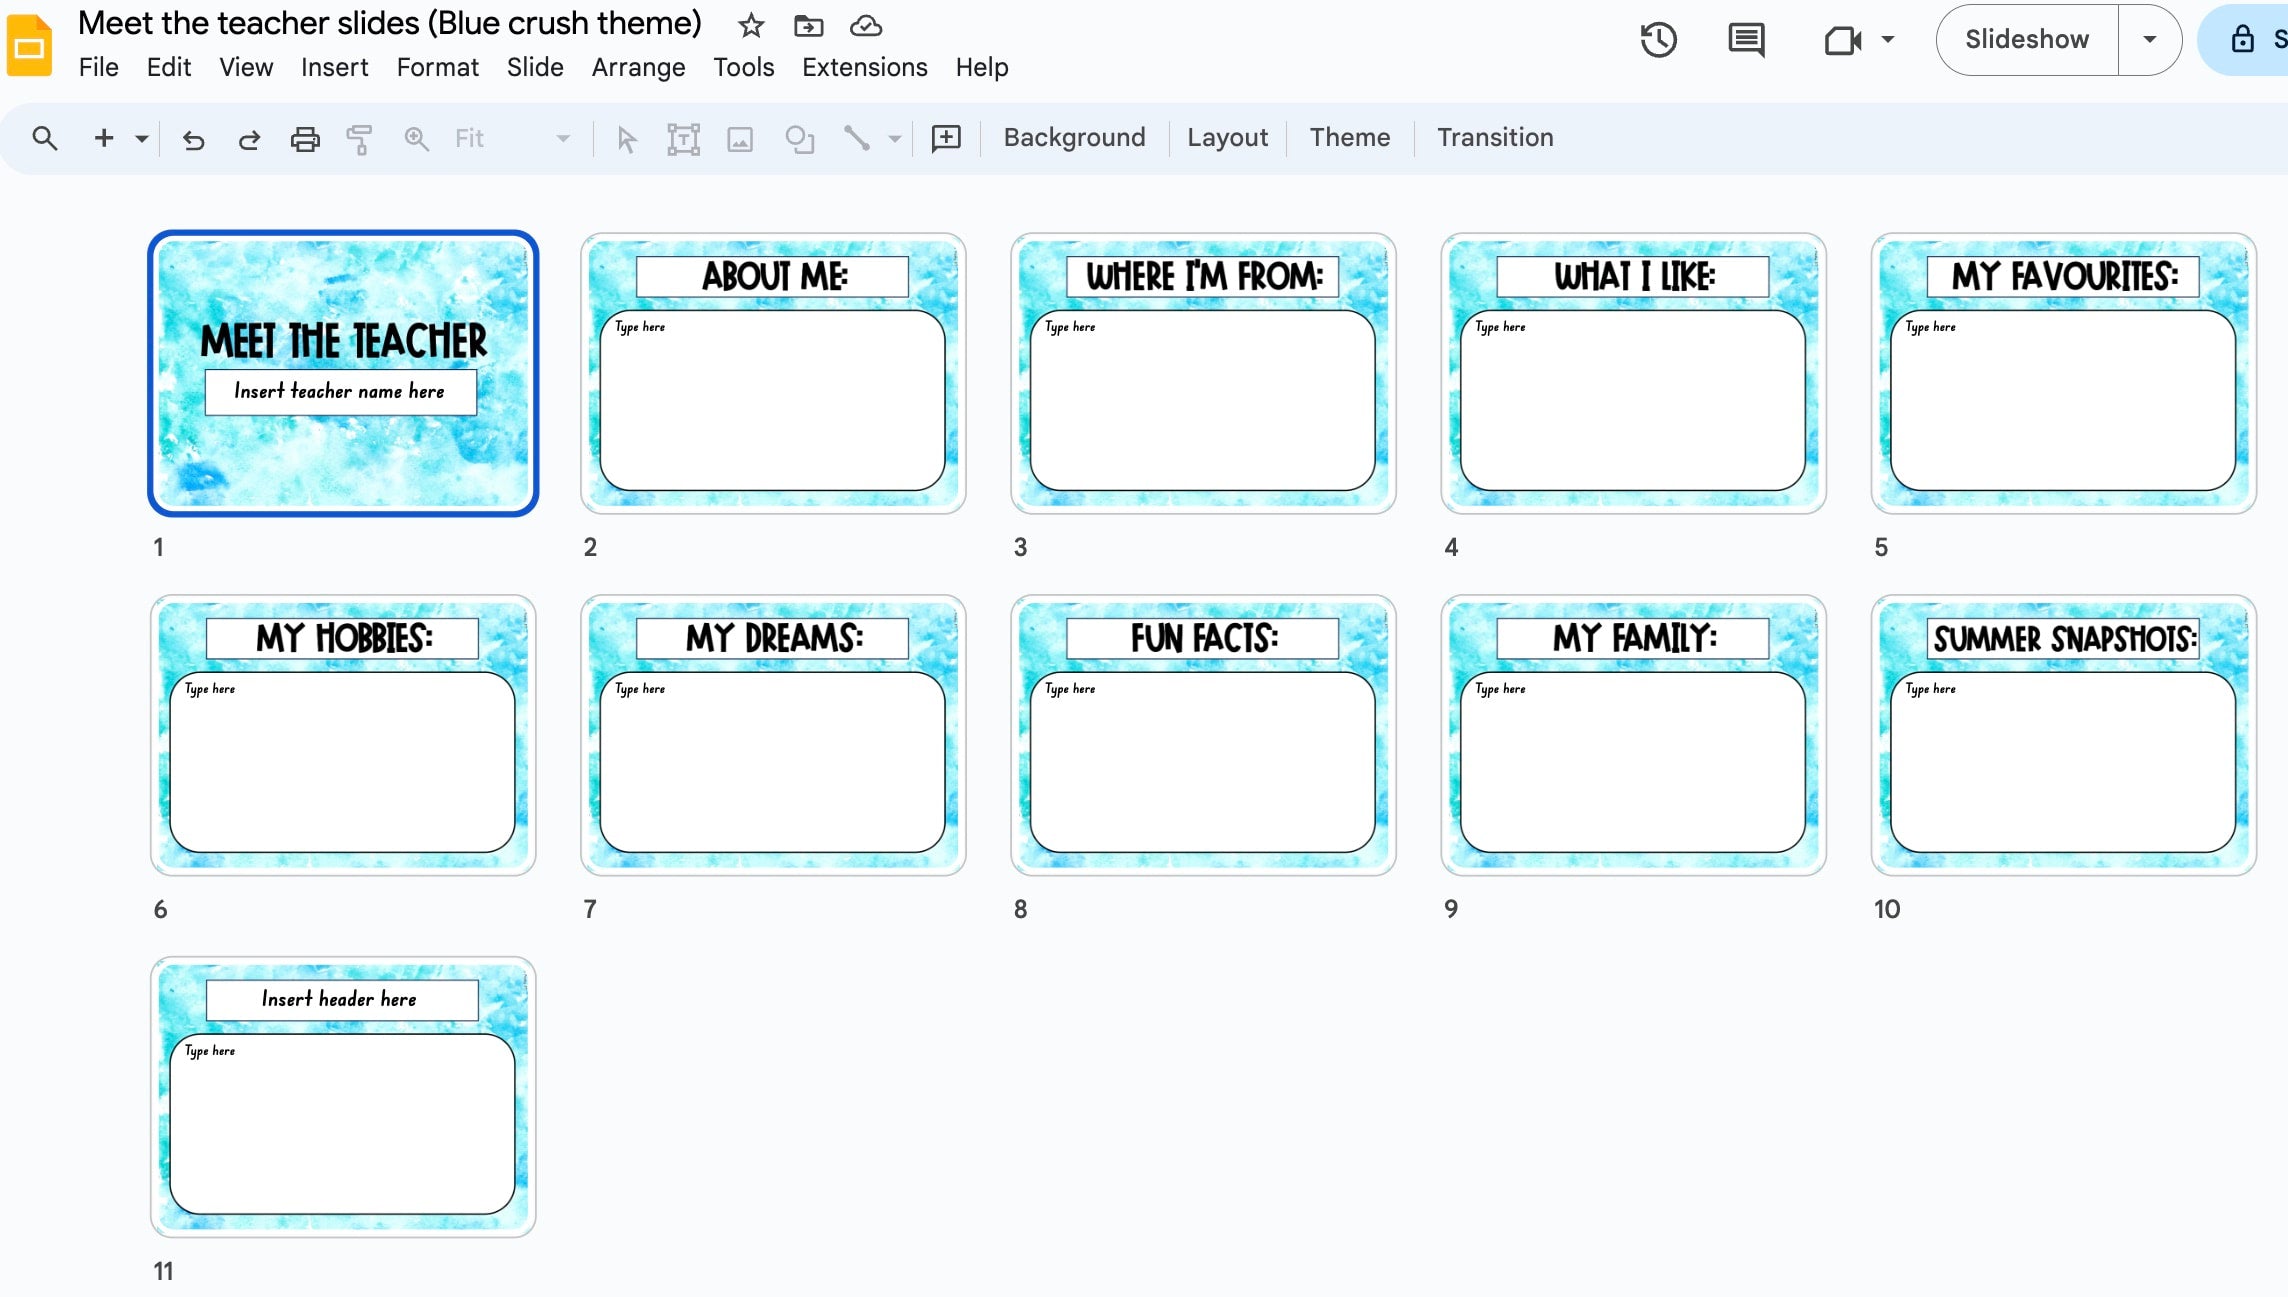This screenshot has height=1297, width=2288.
Task: Click the paint format roller icon
Action: pyautogui.click(x=359, y=139)
